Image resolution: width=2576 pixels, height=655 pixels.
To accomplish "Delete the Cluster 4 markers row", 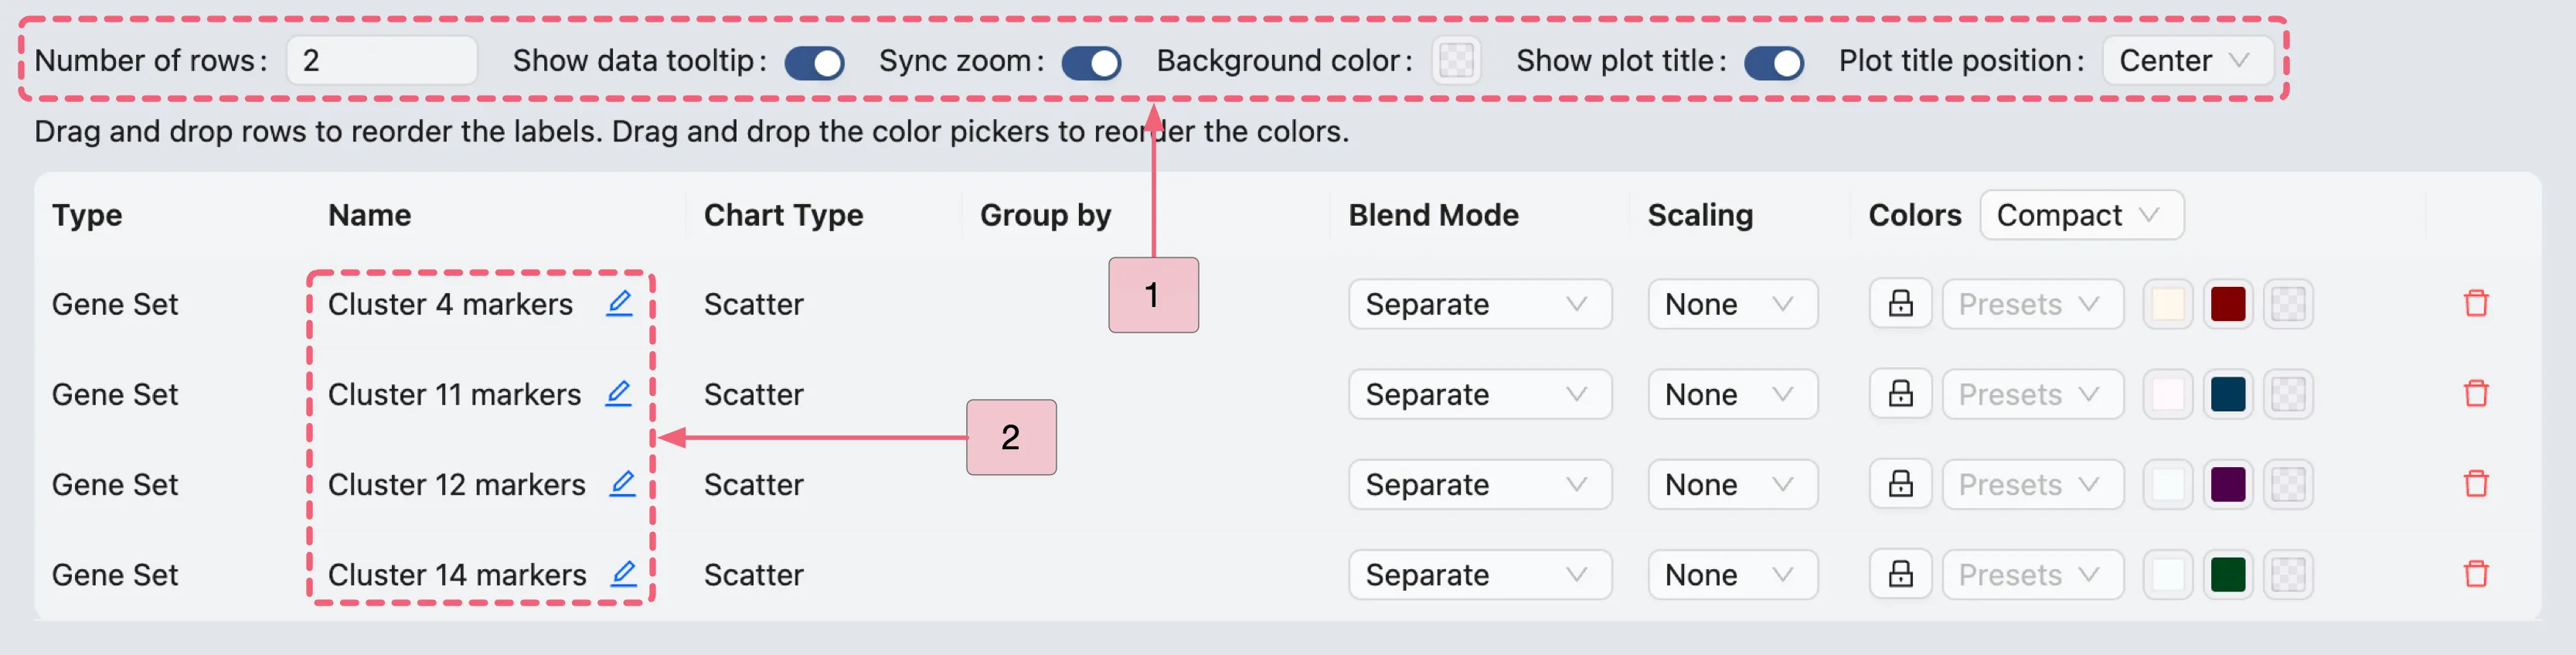I will [x=2477, y=303].
